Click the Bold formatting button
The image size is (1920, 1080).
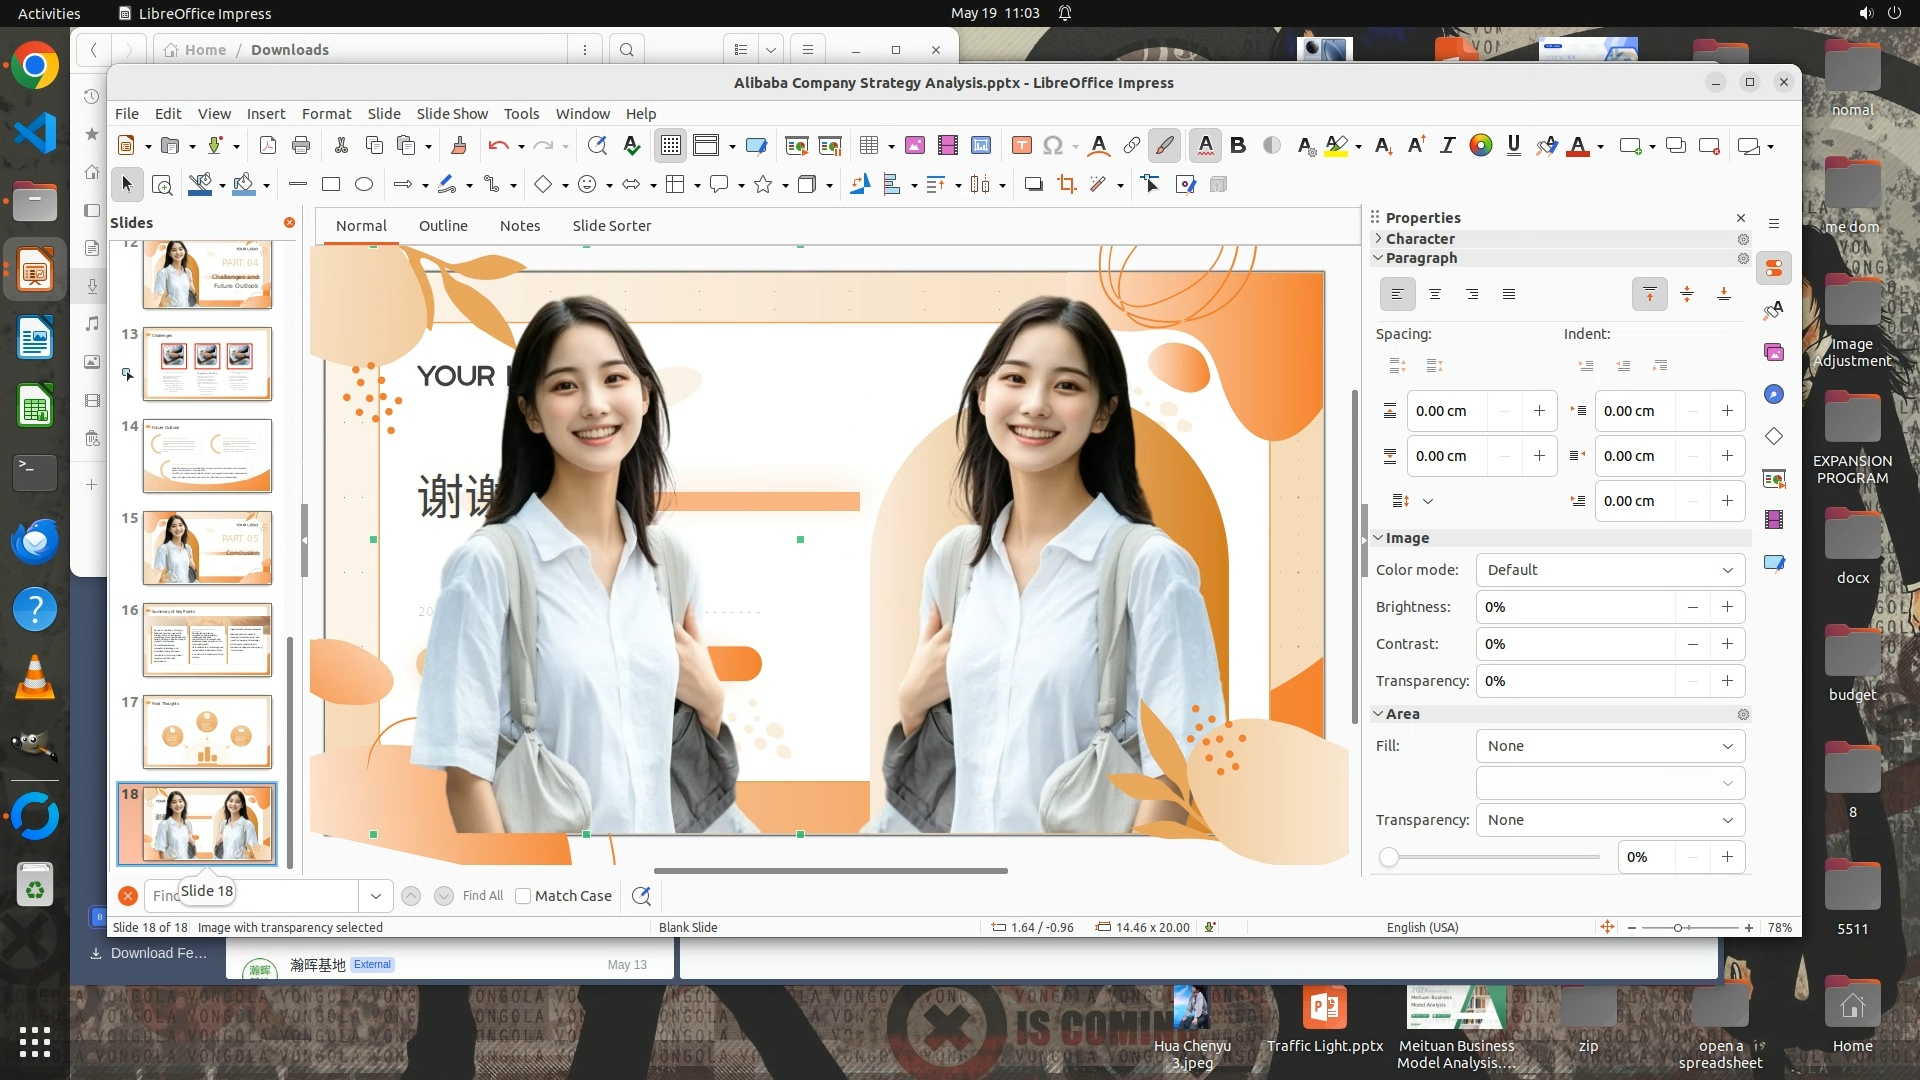(x=1238, y=146)
